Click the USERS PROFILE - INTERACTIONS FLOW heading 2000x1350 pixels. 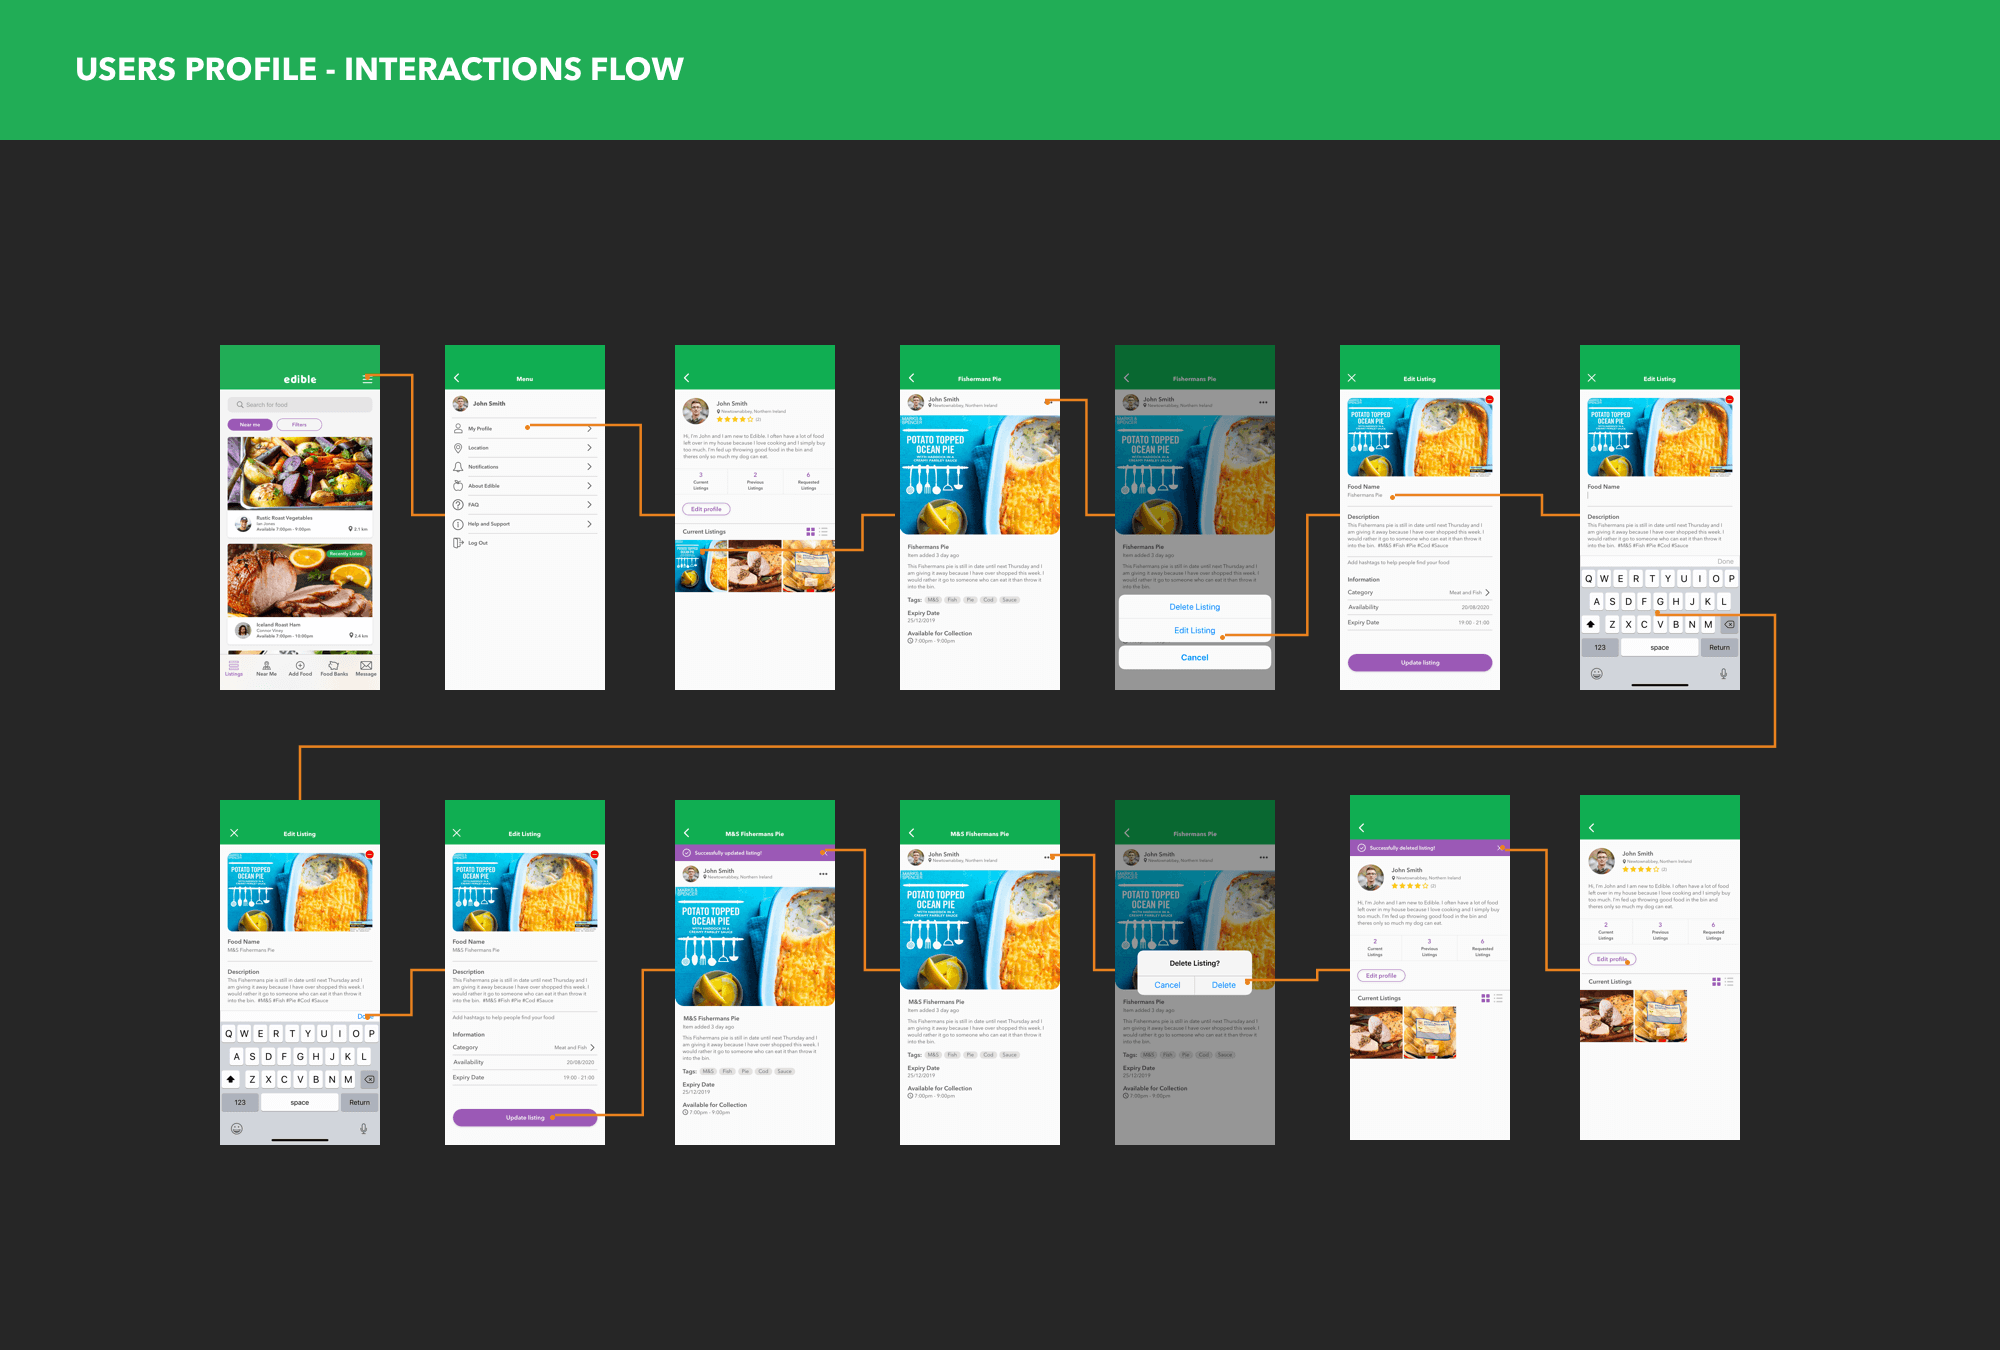(380, 69)
